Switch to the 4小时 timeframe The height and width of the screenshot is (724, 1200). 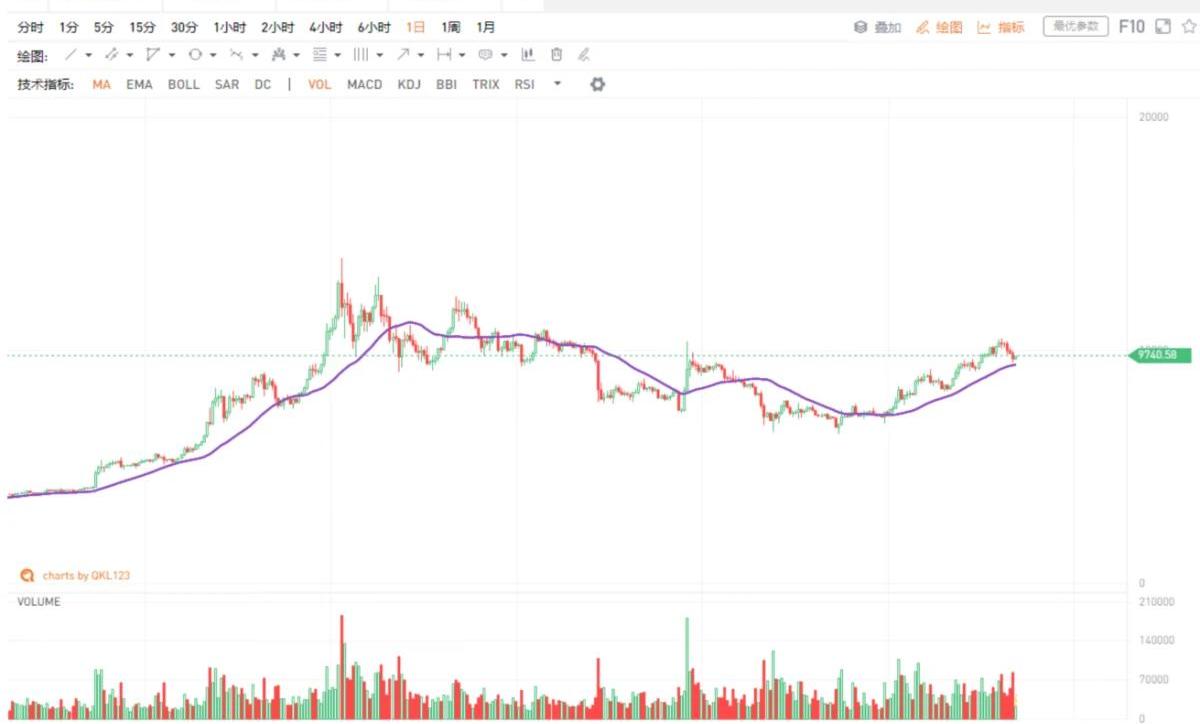point(325,27)
